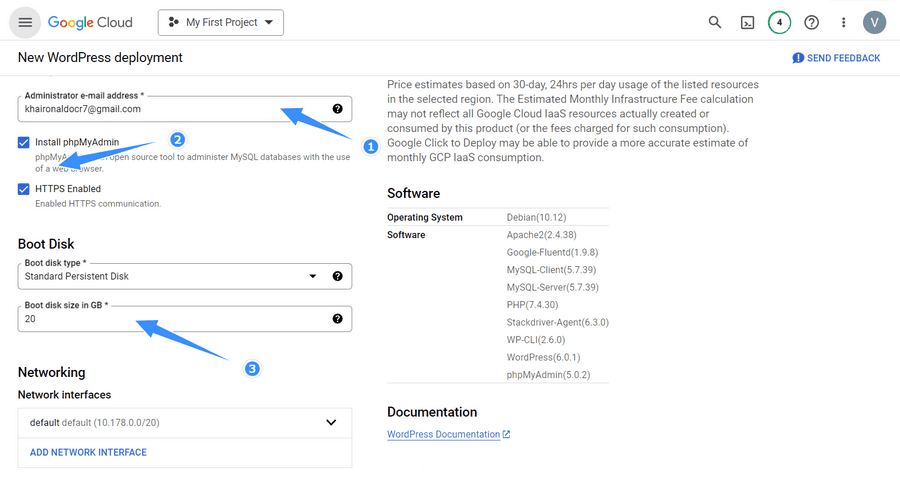This screenshot has height=492, width=900.
Task: Click help icon for administrator e-mail
Action: [338, 109]
